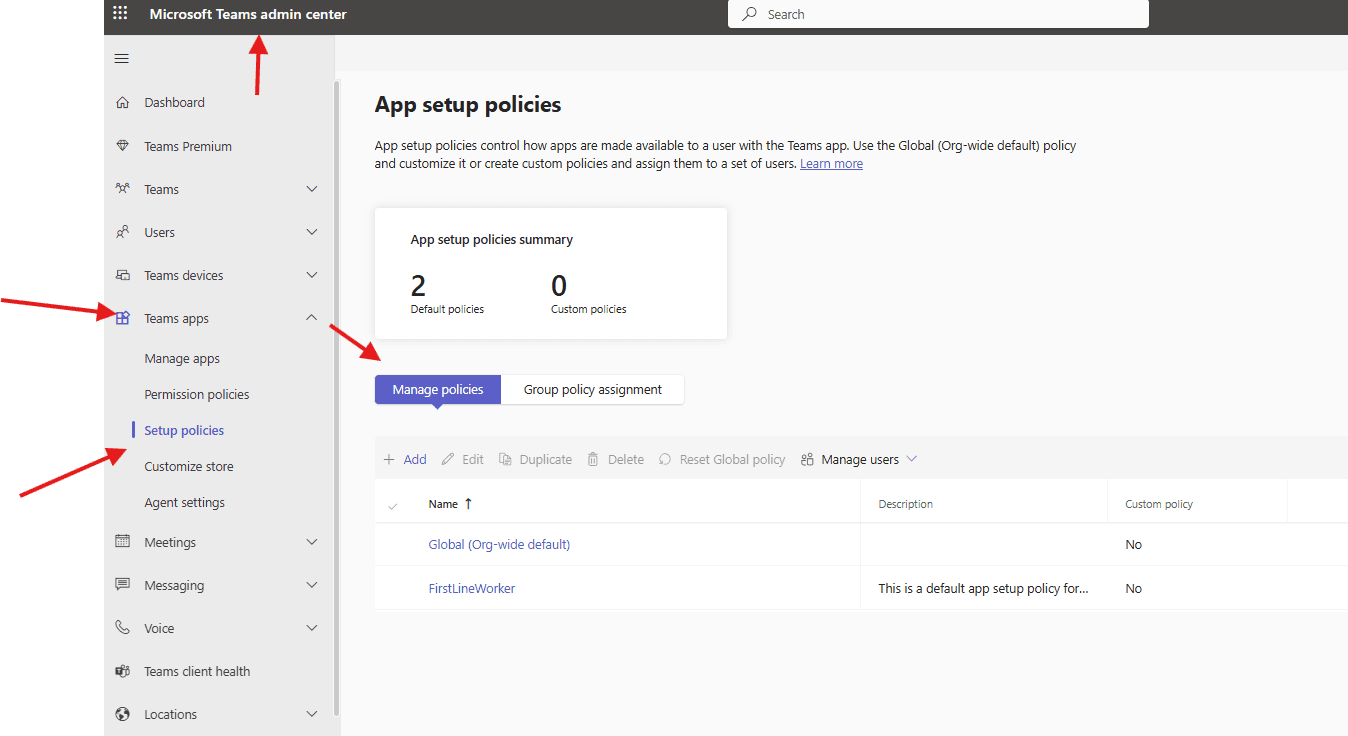Viewport: 1348px width, 736px height.
Task: Open the app launcher waffle icon
Action: [x=120, y=13]
